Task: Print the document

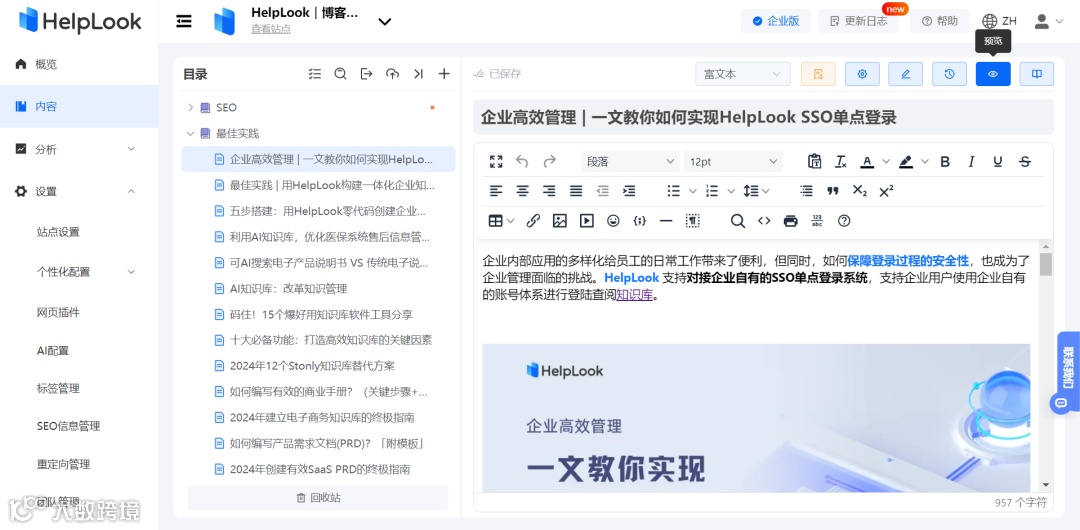Action: pyautogui.click(x=791, y=221)
